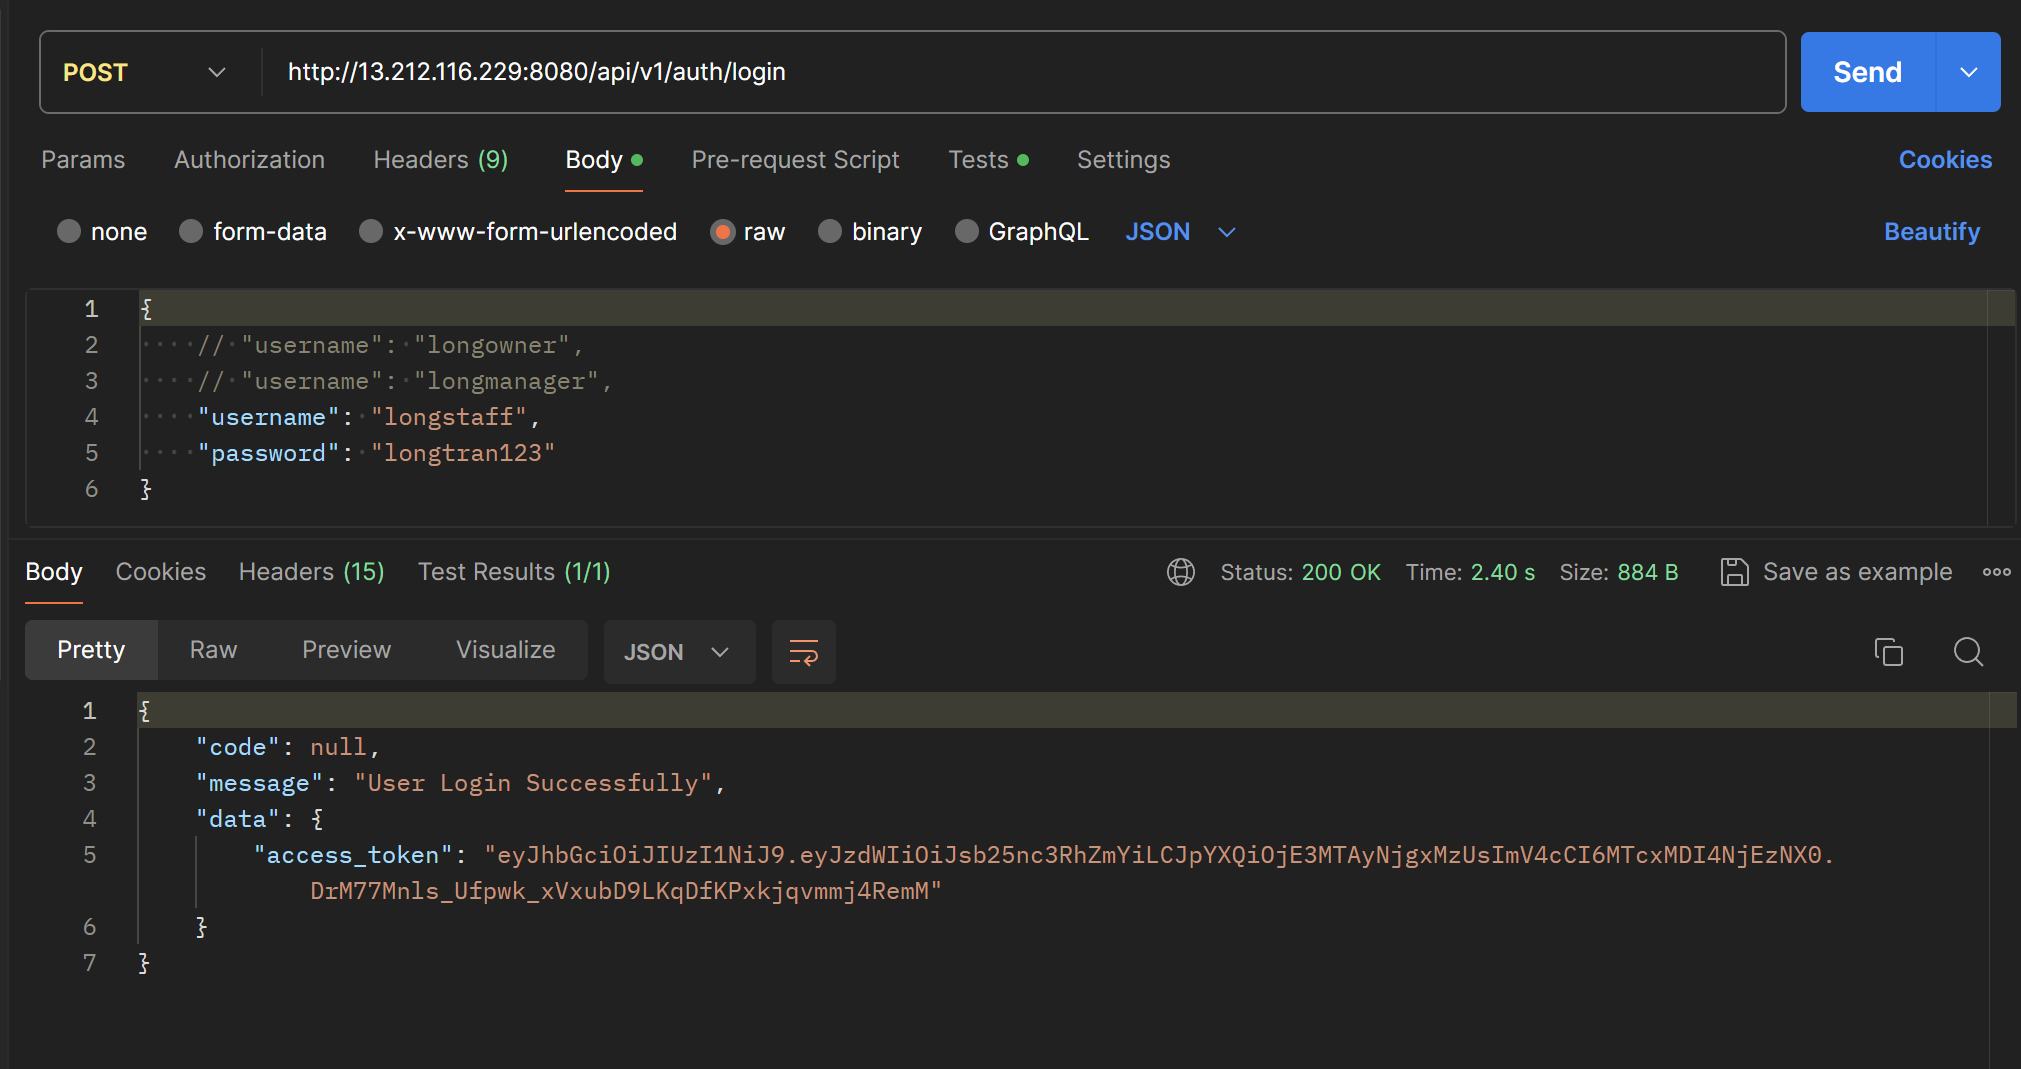Image resolution: width=2021 pixels, height=1069 pixels.
Task: Click the Status 200 OK text
Action: pos(1300,572)
